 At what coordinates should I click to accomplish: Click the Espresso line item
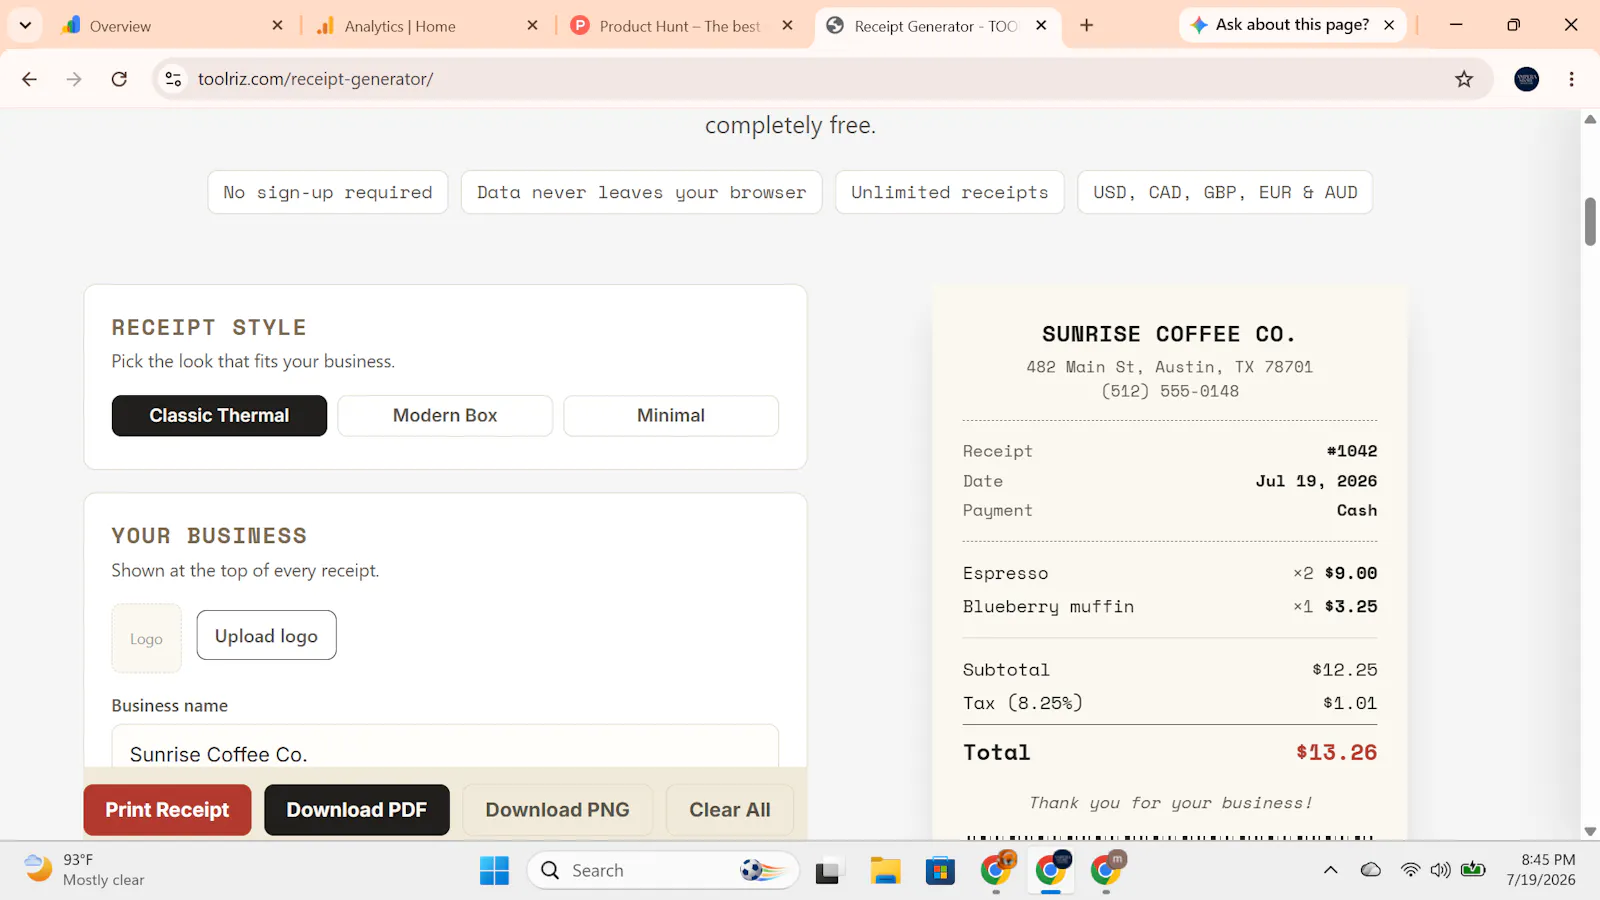point(1170,573)
